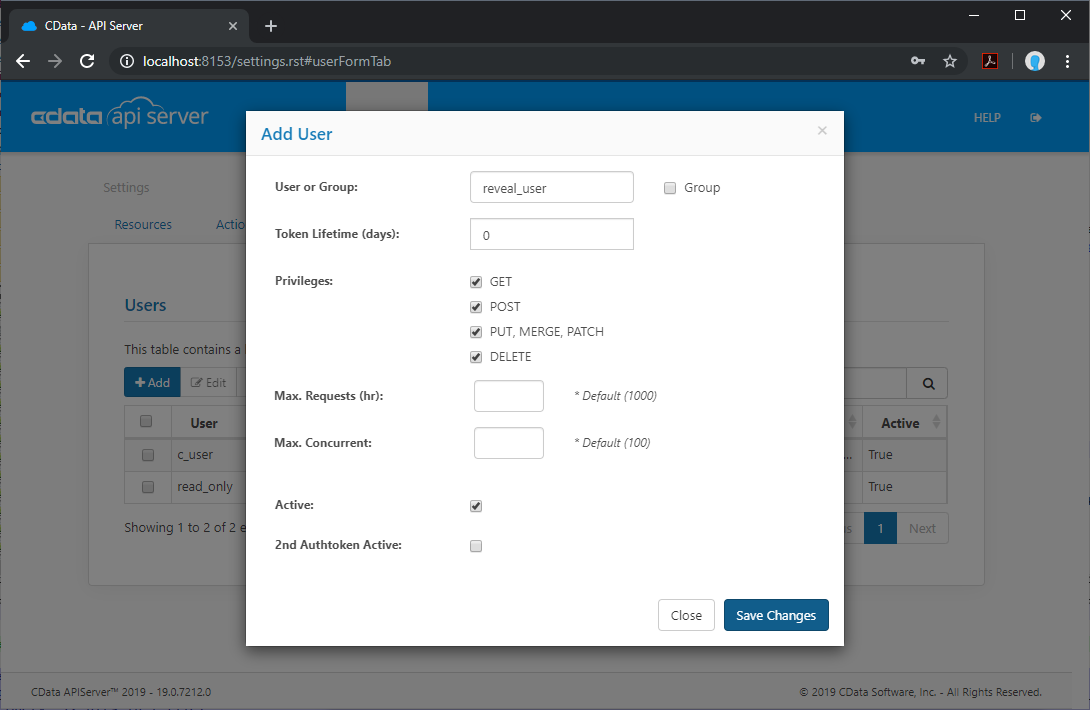Click the logout icon beside HELP
Viewport: 1090px width, 710px height.
click(x=1036, y=118)
